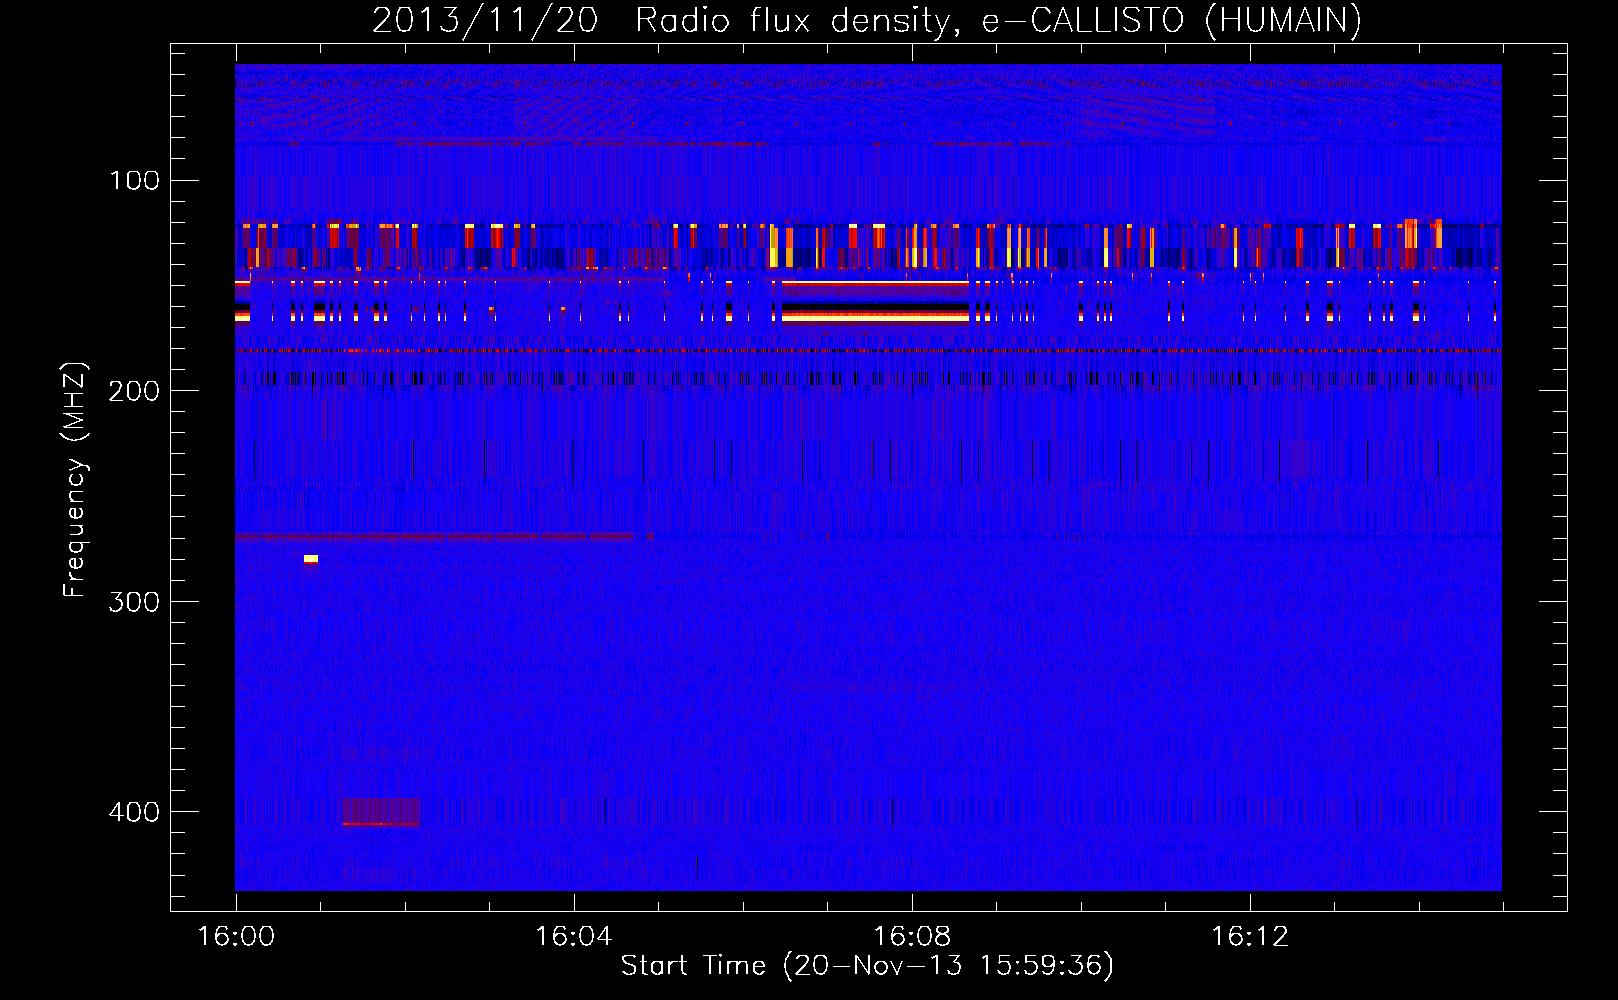This screenshot has height=1000, width=1618.
Task: Click the purple patch near 400 MHz at 16:01
Action: [381, 811]
